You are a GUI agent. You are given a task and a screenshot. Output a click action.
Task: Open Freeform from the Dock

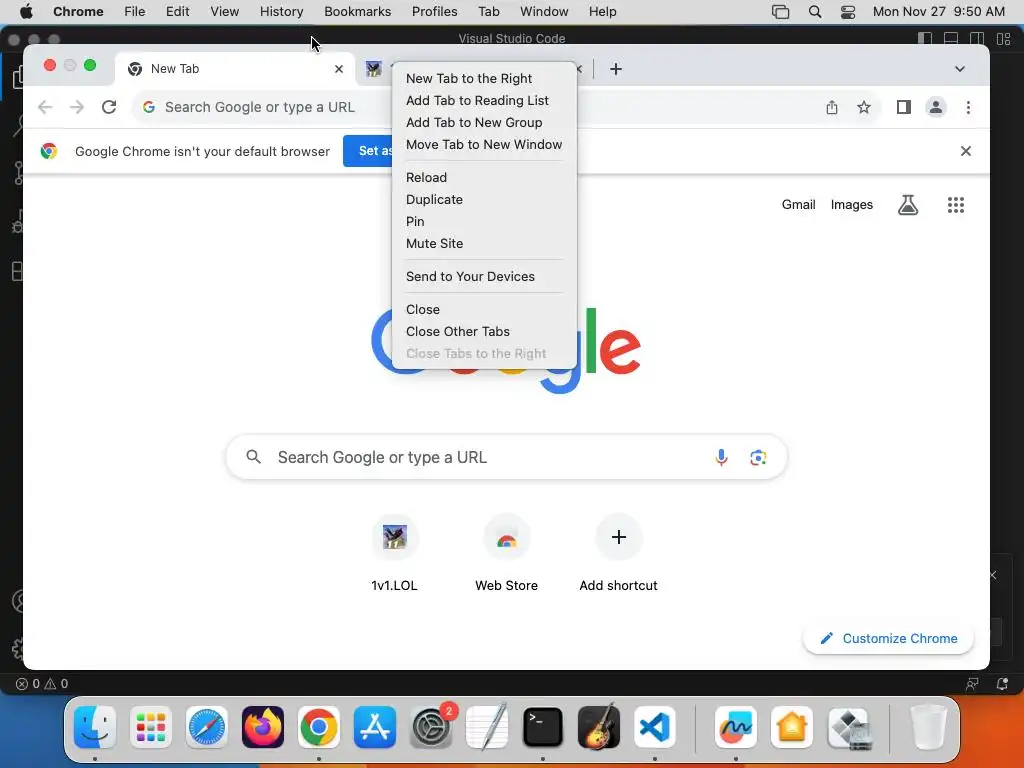point(736,727)
